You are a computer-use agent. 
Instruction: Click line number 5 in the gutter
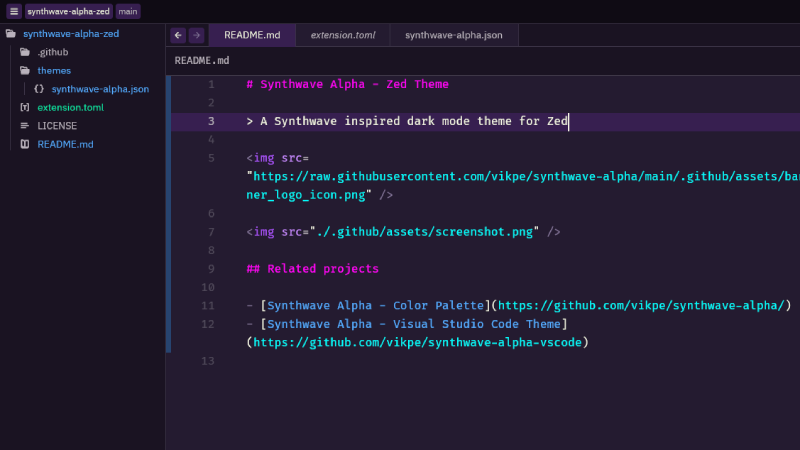pyautogui.click(x=211, y=158)
